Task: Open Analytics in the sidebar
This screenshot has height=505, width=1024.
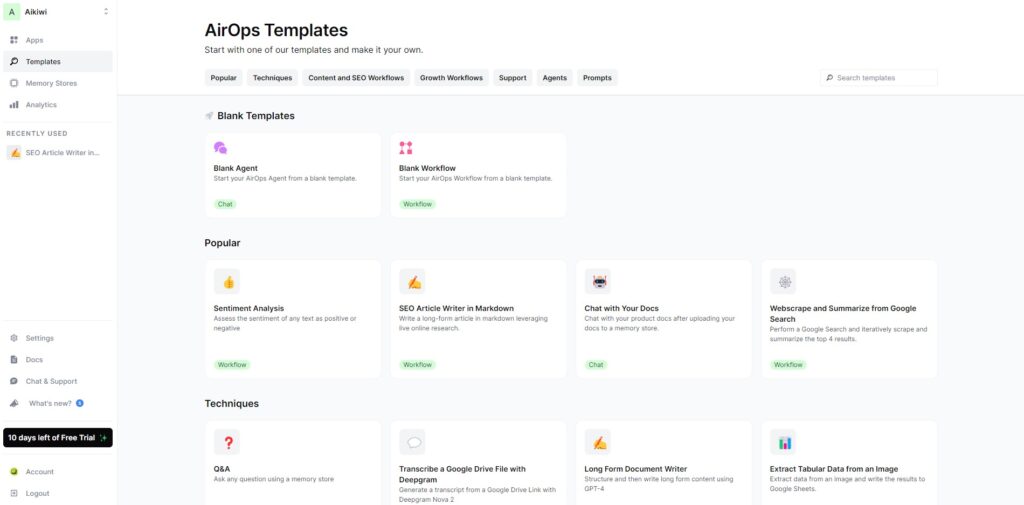Action: pyautogui.click(x=57, y=105)
